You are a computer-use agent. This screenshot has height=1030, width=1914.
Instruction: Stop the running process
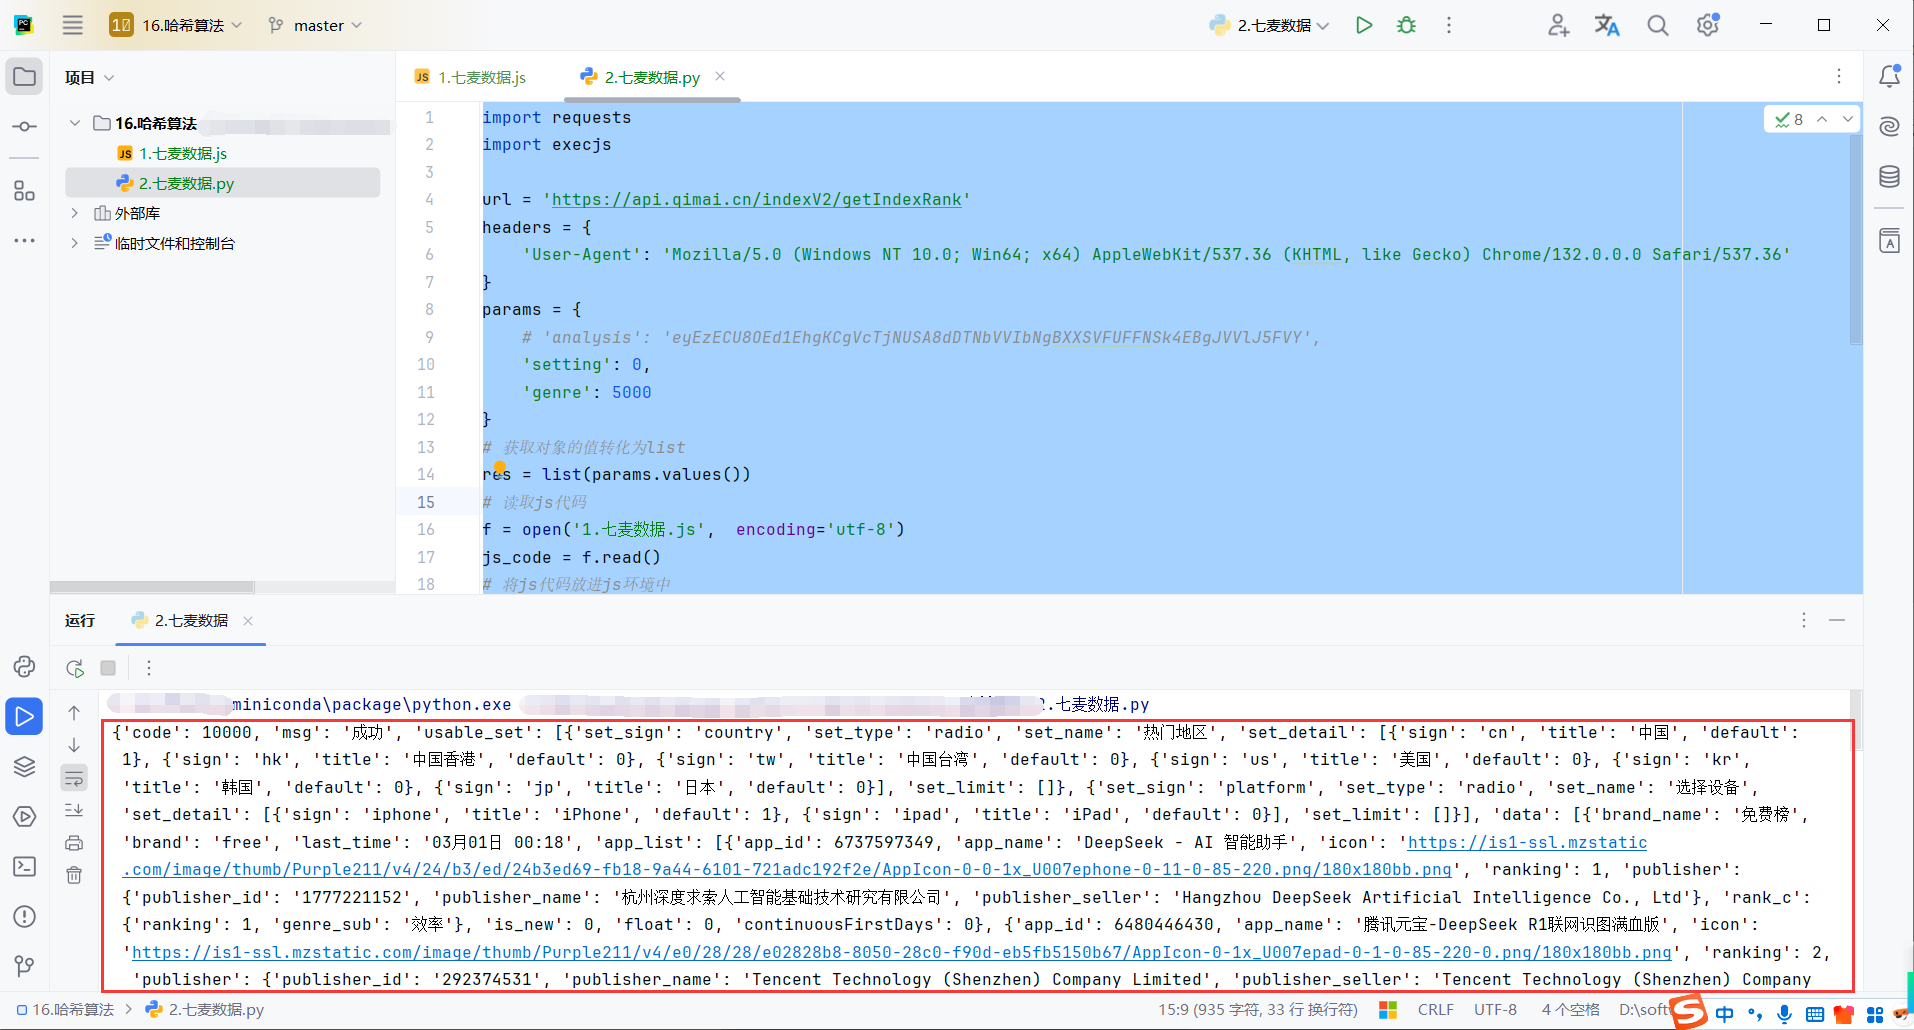pyautogui.click(x=108, y=668)
